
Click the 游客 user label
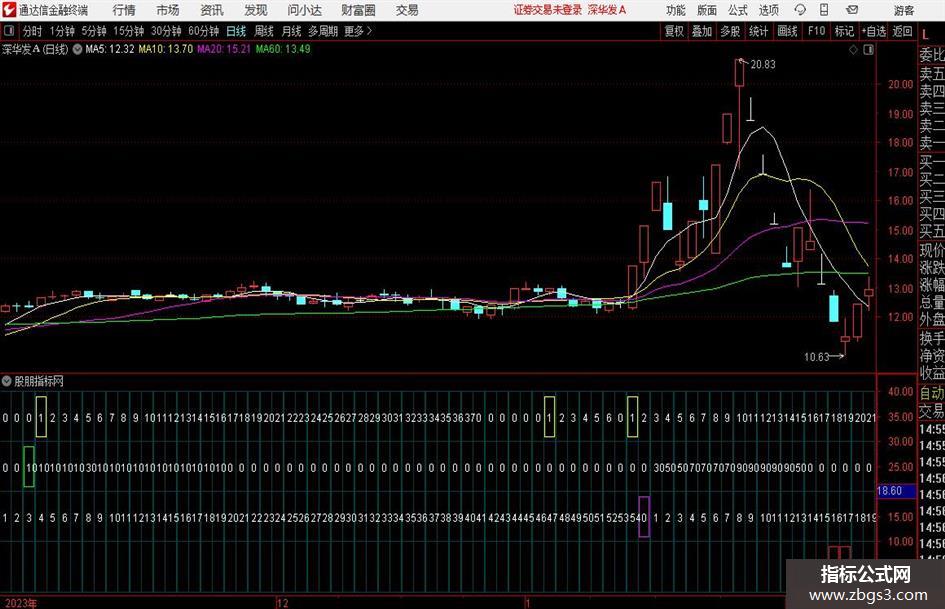(x=904, y=10)
